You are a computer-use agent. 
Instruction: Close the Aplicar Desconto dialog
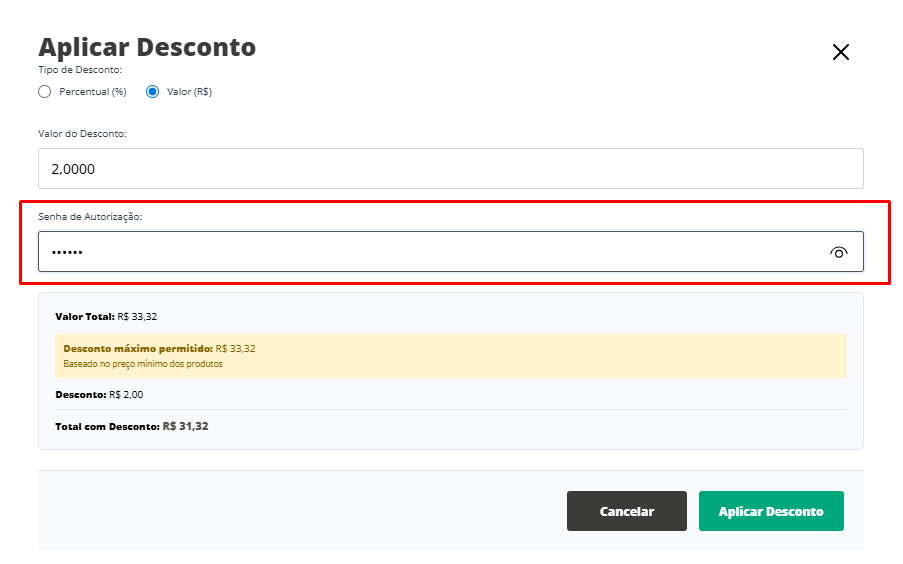[x=840, y=52]
